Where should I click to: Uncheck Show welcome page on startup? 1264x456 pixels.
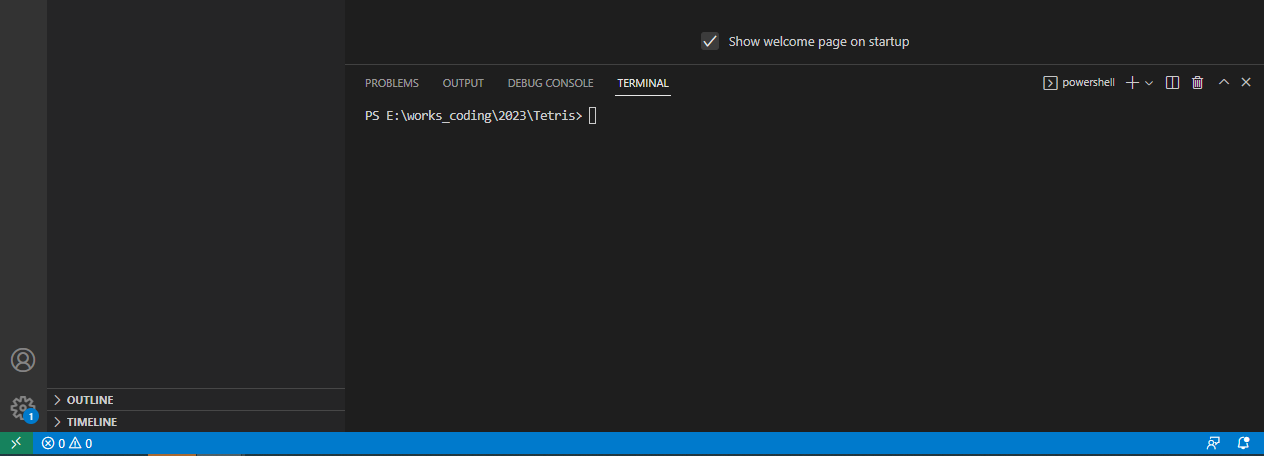coord(710,41)
